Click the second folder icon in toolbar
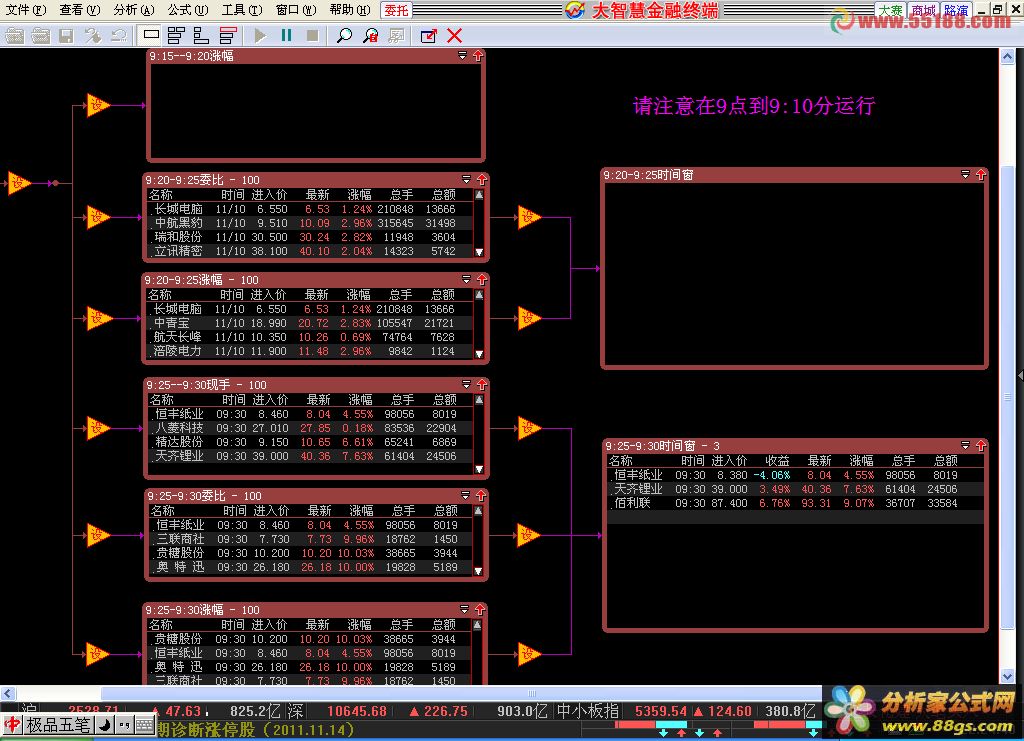Viewport: 1024px width, 741px height. click(x=40, y=35)
